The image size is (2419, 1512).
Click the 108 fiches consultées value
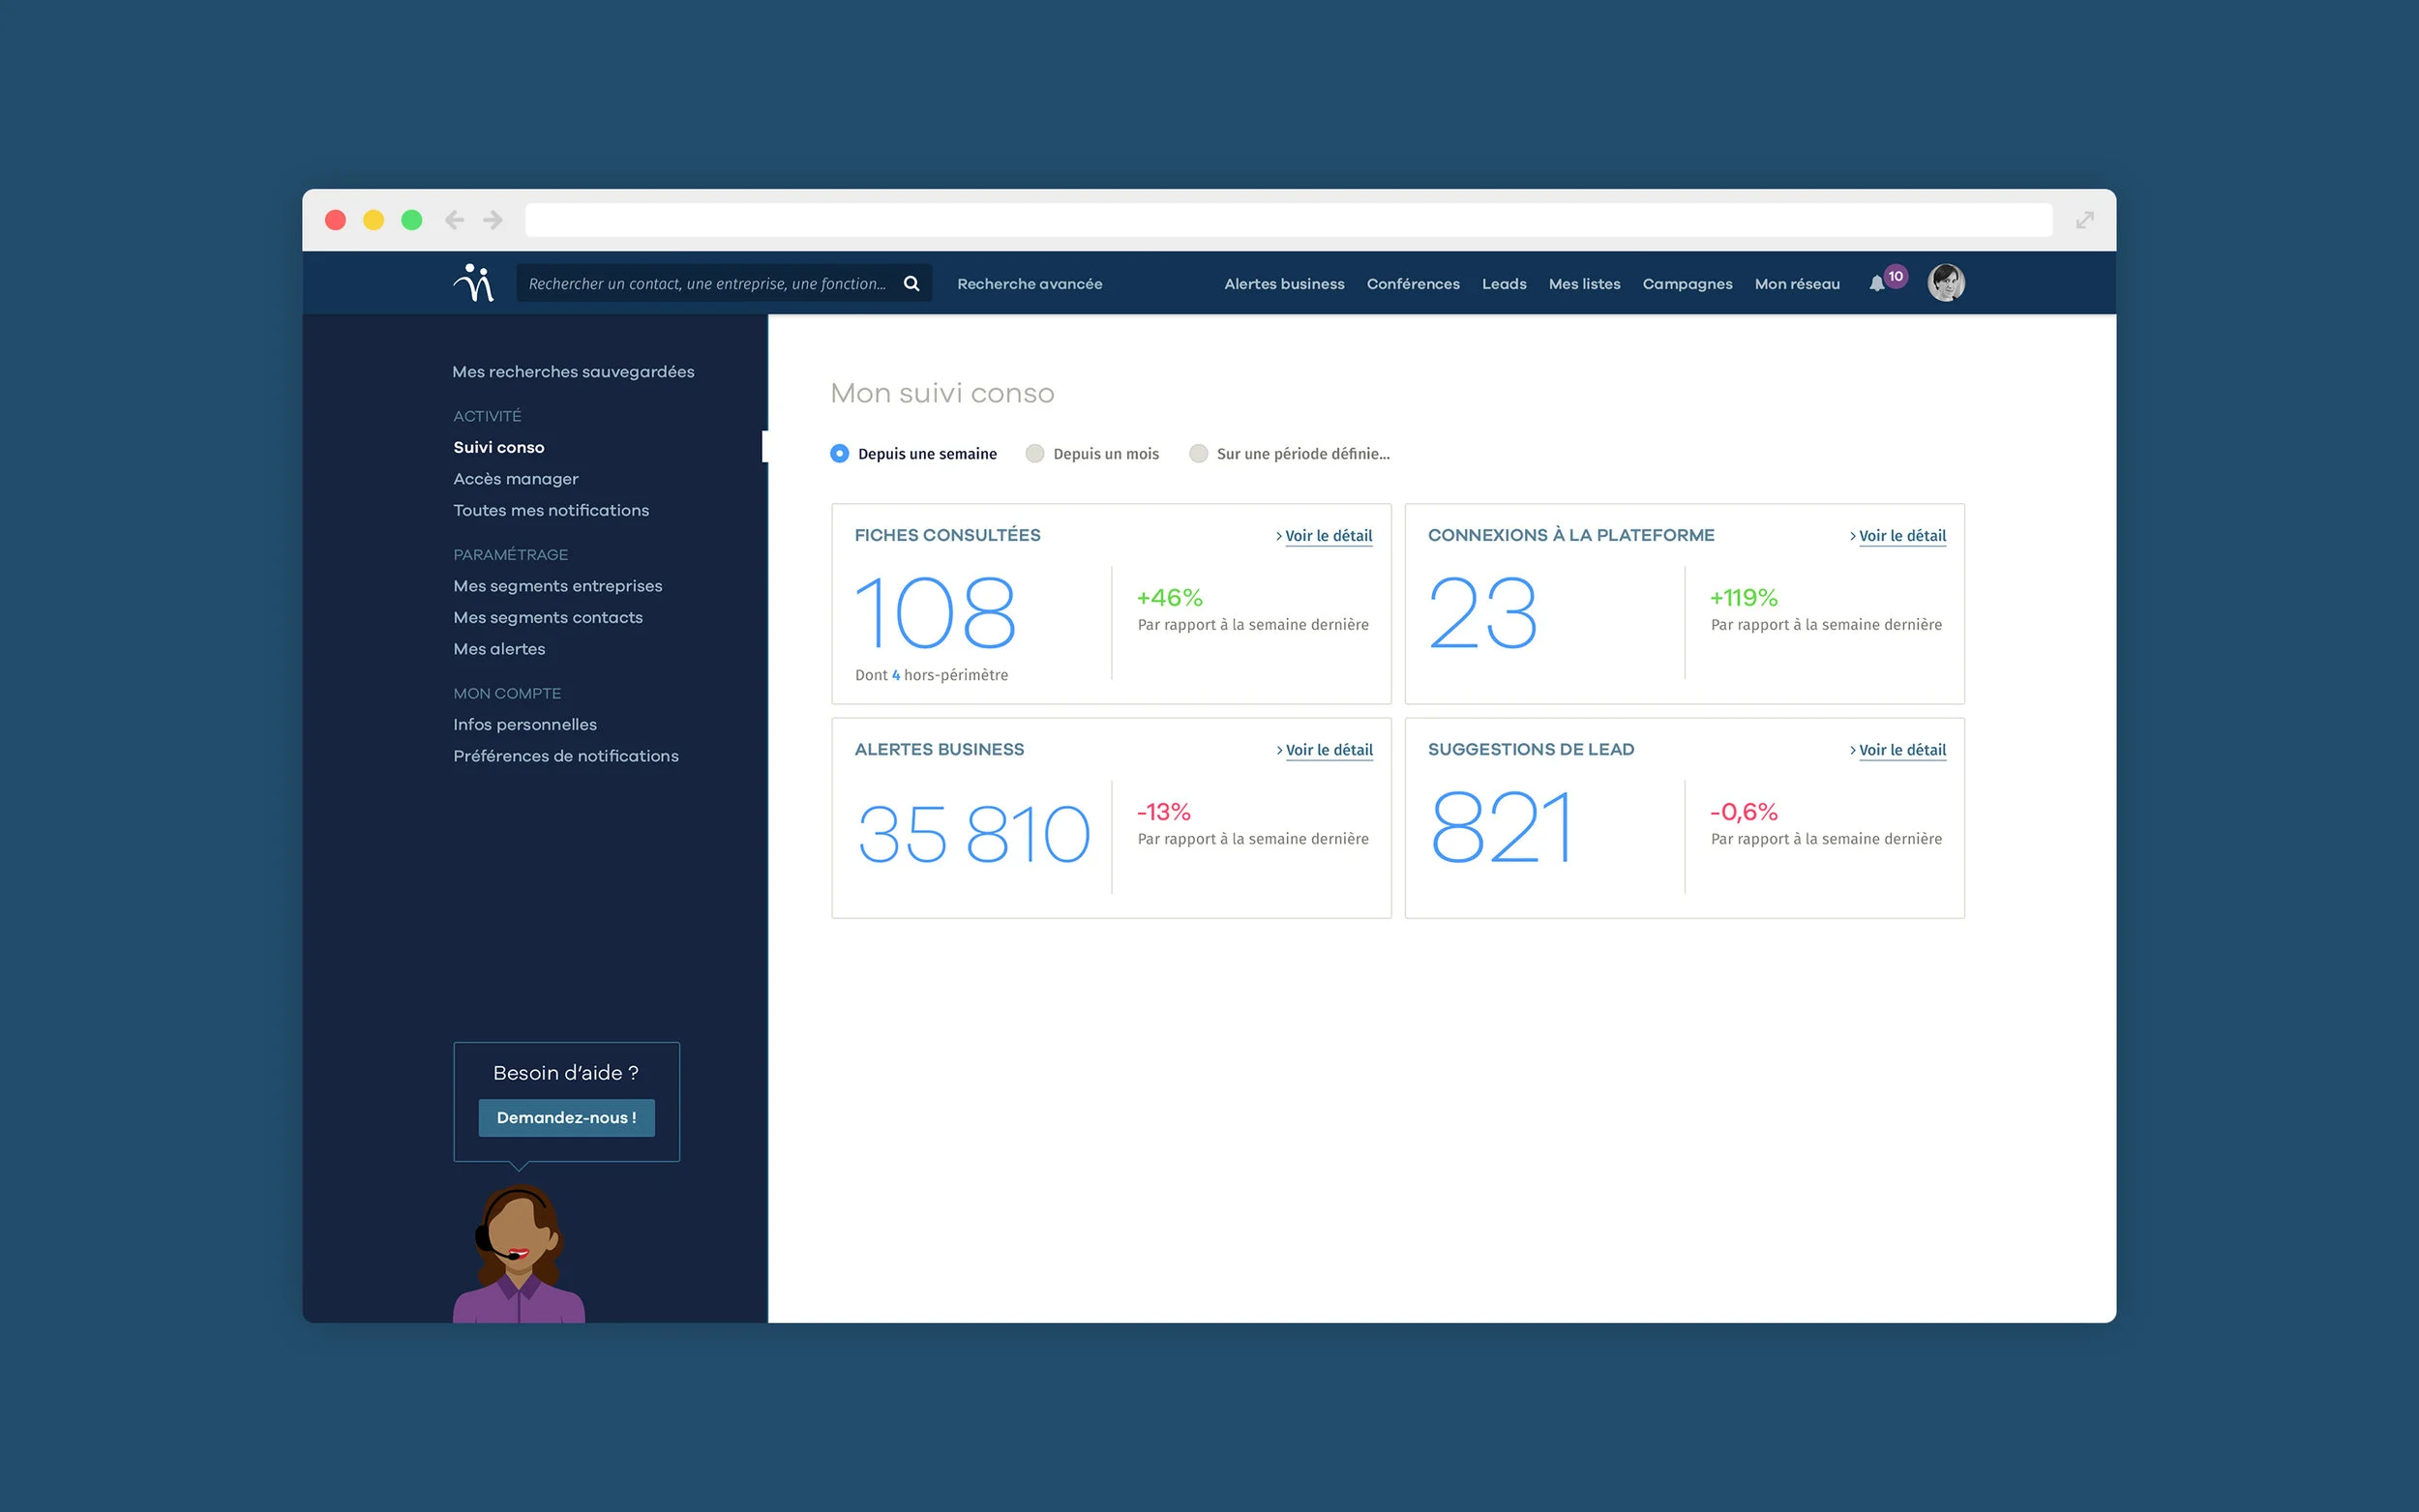click(935, 612)
